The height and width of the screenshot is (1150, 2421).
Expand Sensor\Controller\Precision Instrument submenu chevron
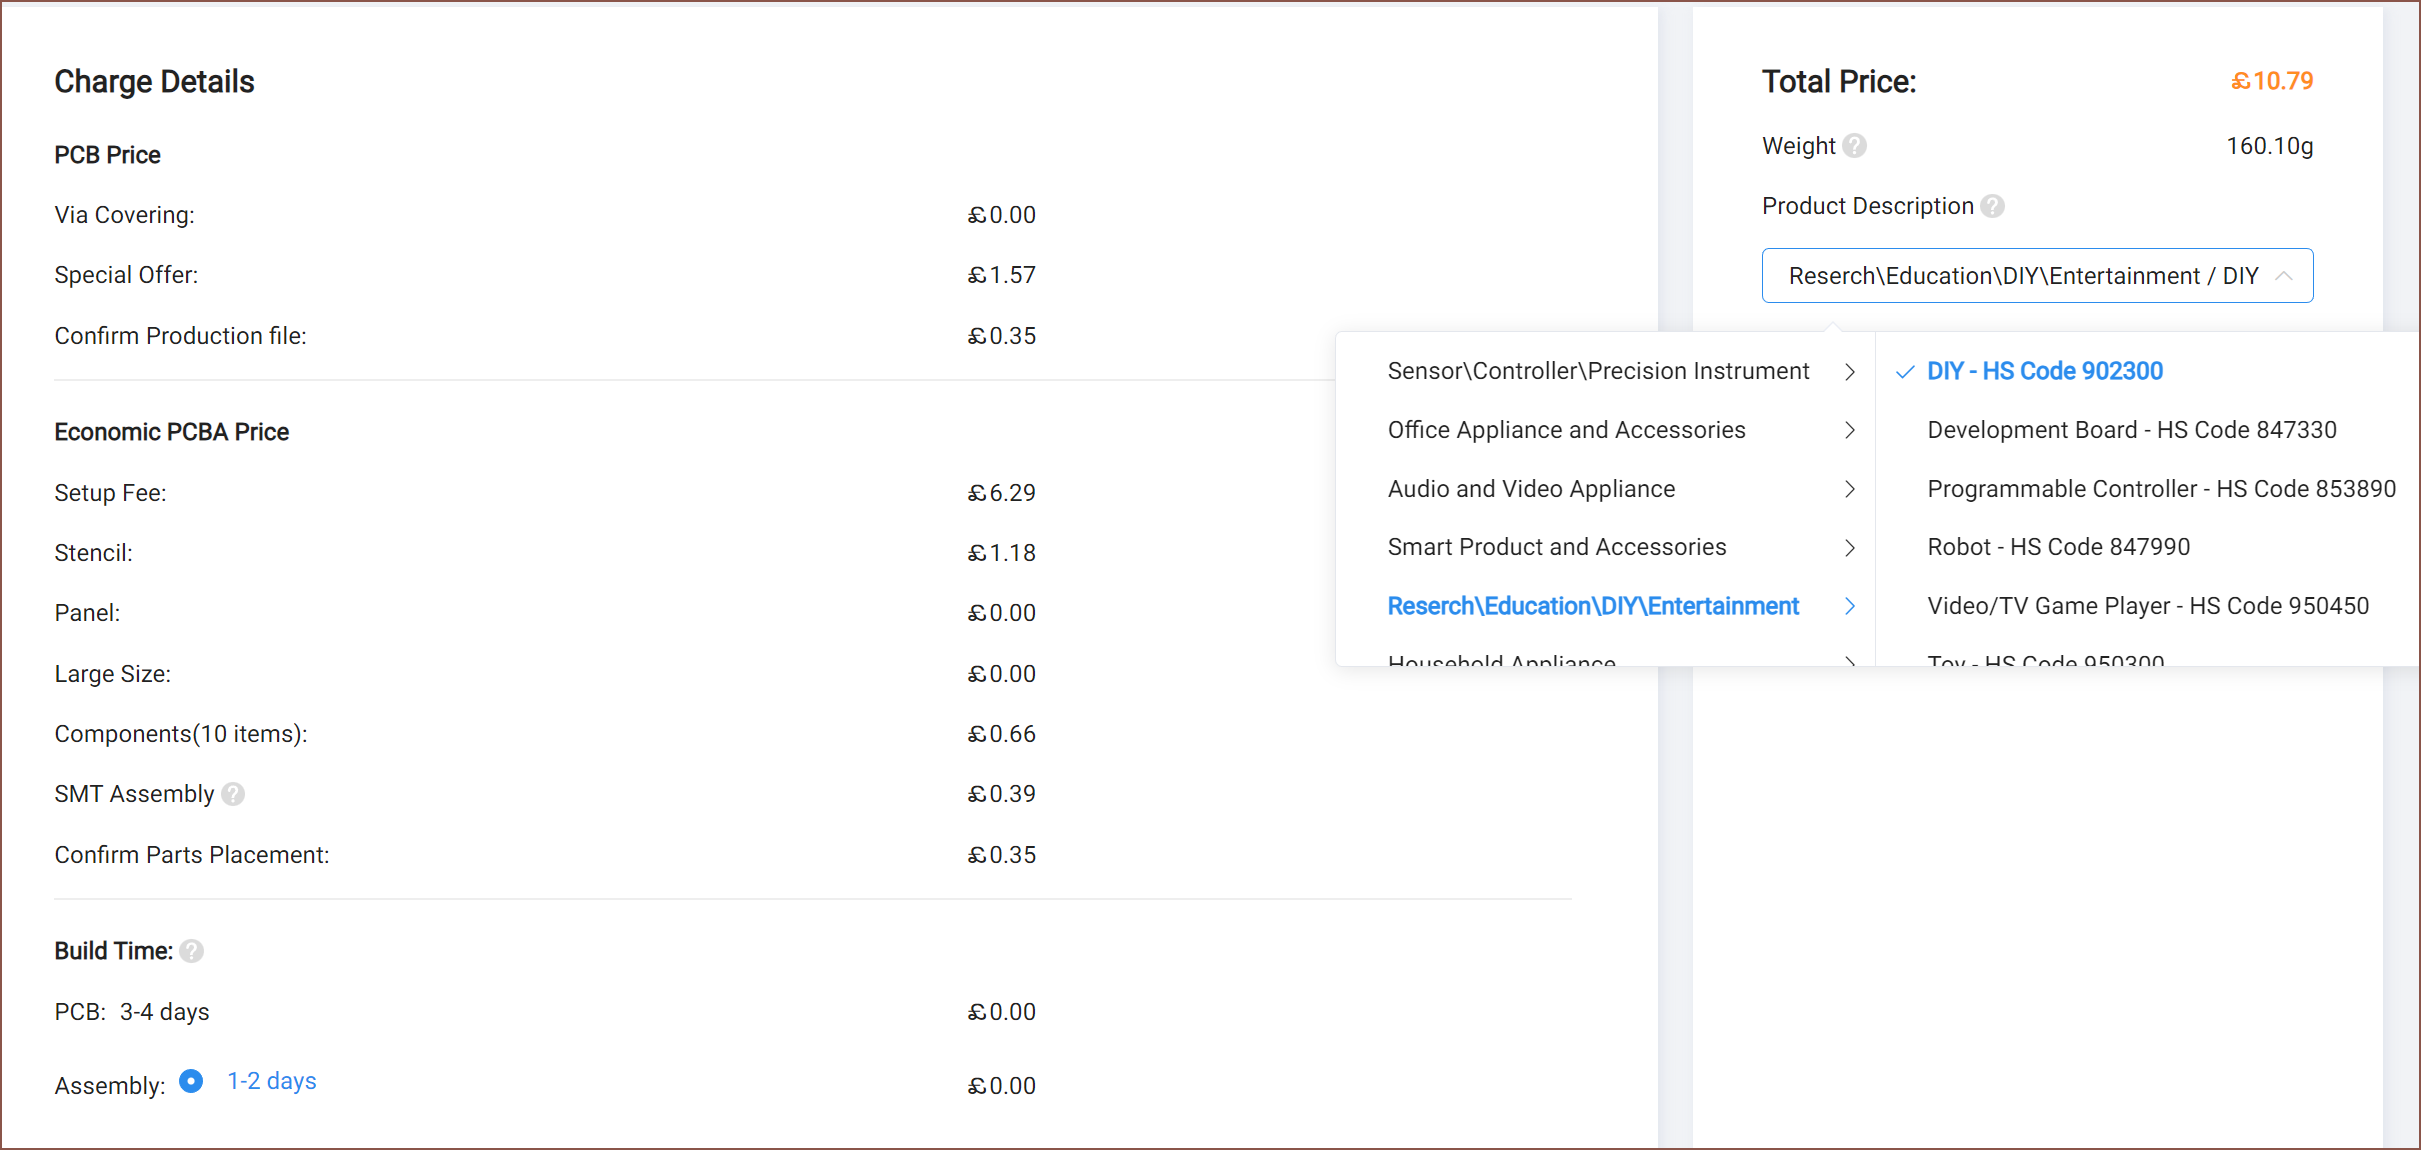point(1849,372)
